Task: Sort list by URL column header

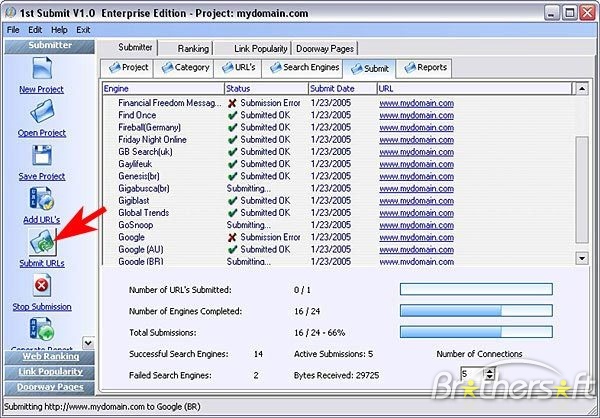Action: pos(474,89)
